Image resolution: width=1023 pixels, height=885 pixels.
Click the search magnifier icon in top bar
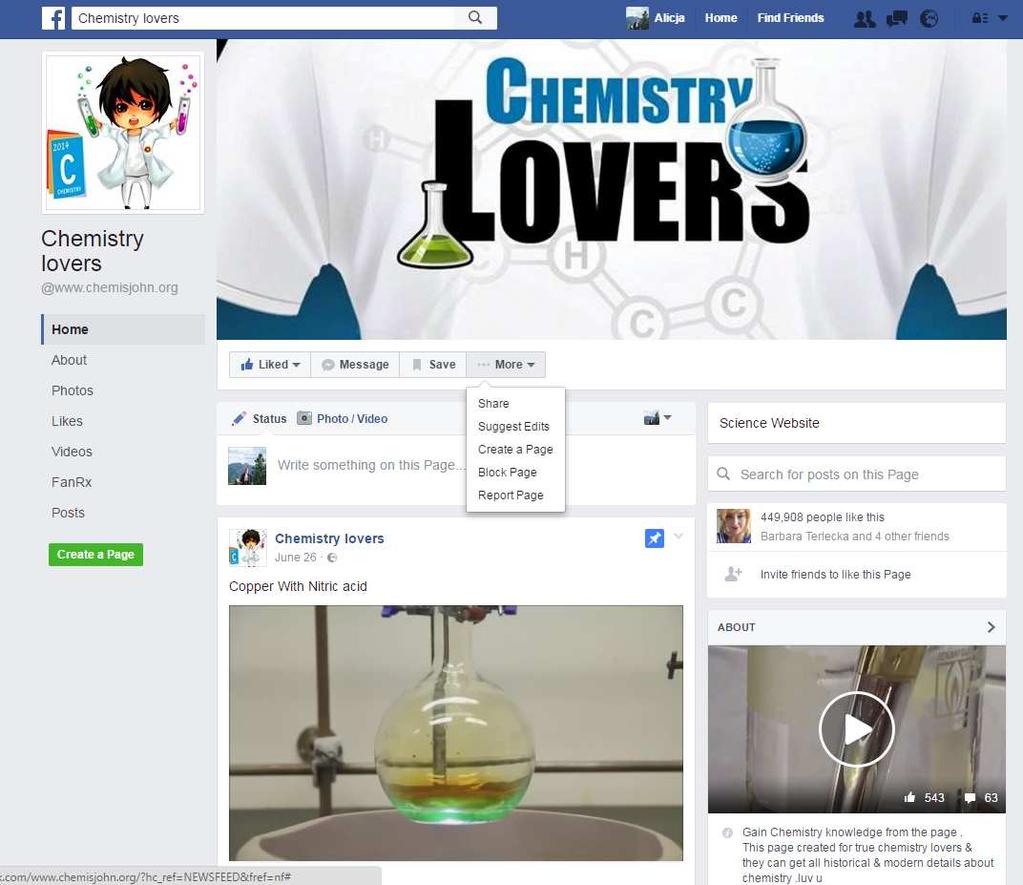pos(475,18)
